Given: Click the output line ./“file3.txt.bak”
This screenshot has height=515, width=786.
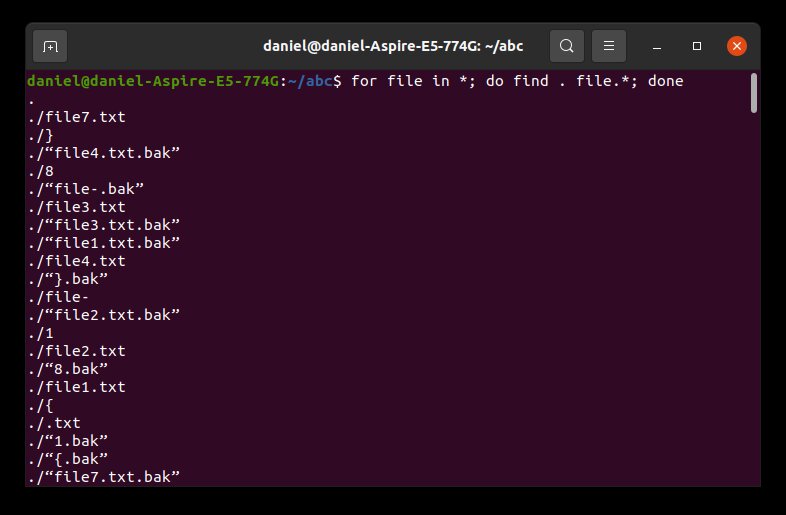Looking at the screenshot, I should tap(104, 225).
